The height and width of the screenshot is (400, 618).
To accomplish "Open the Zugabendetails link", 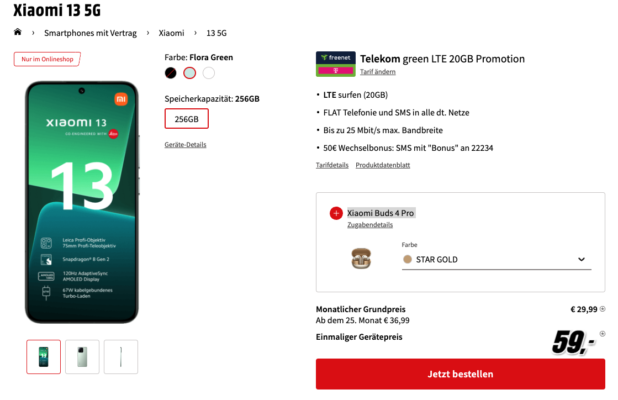I will (x=370, y=225).
